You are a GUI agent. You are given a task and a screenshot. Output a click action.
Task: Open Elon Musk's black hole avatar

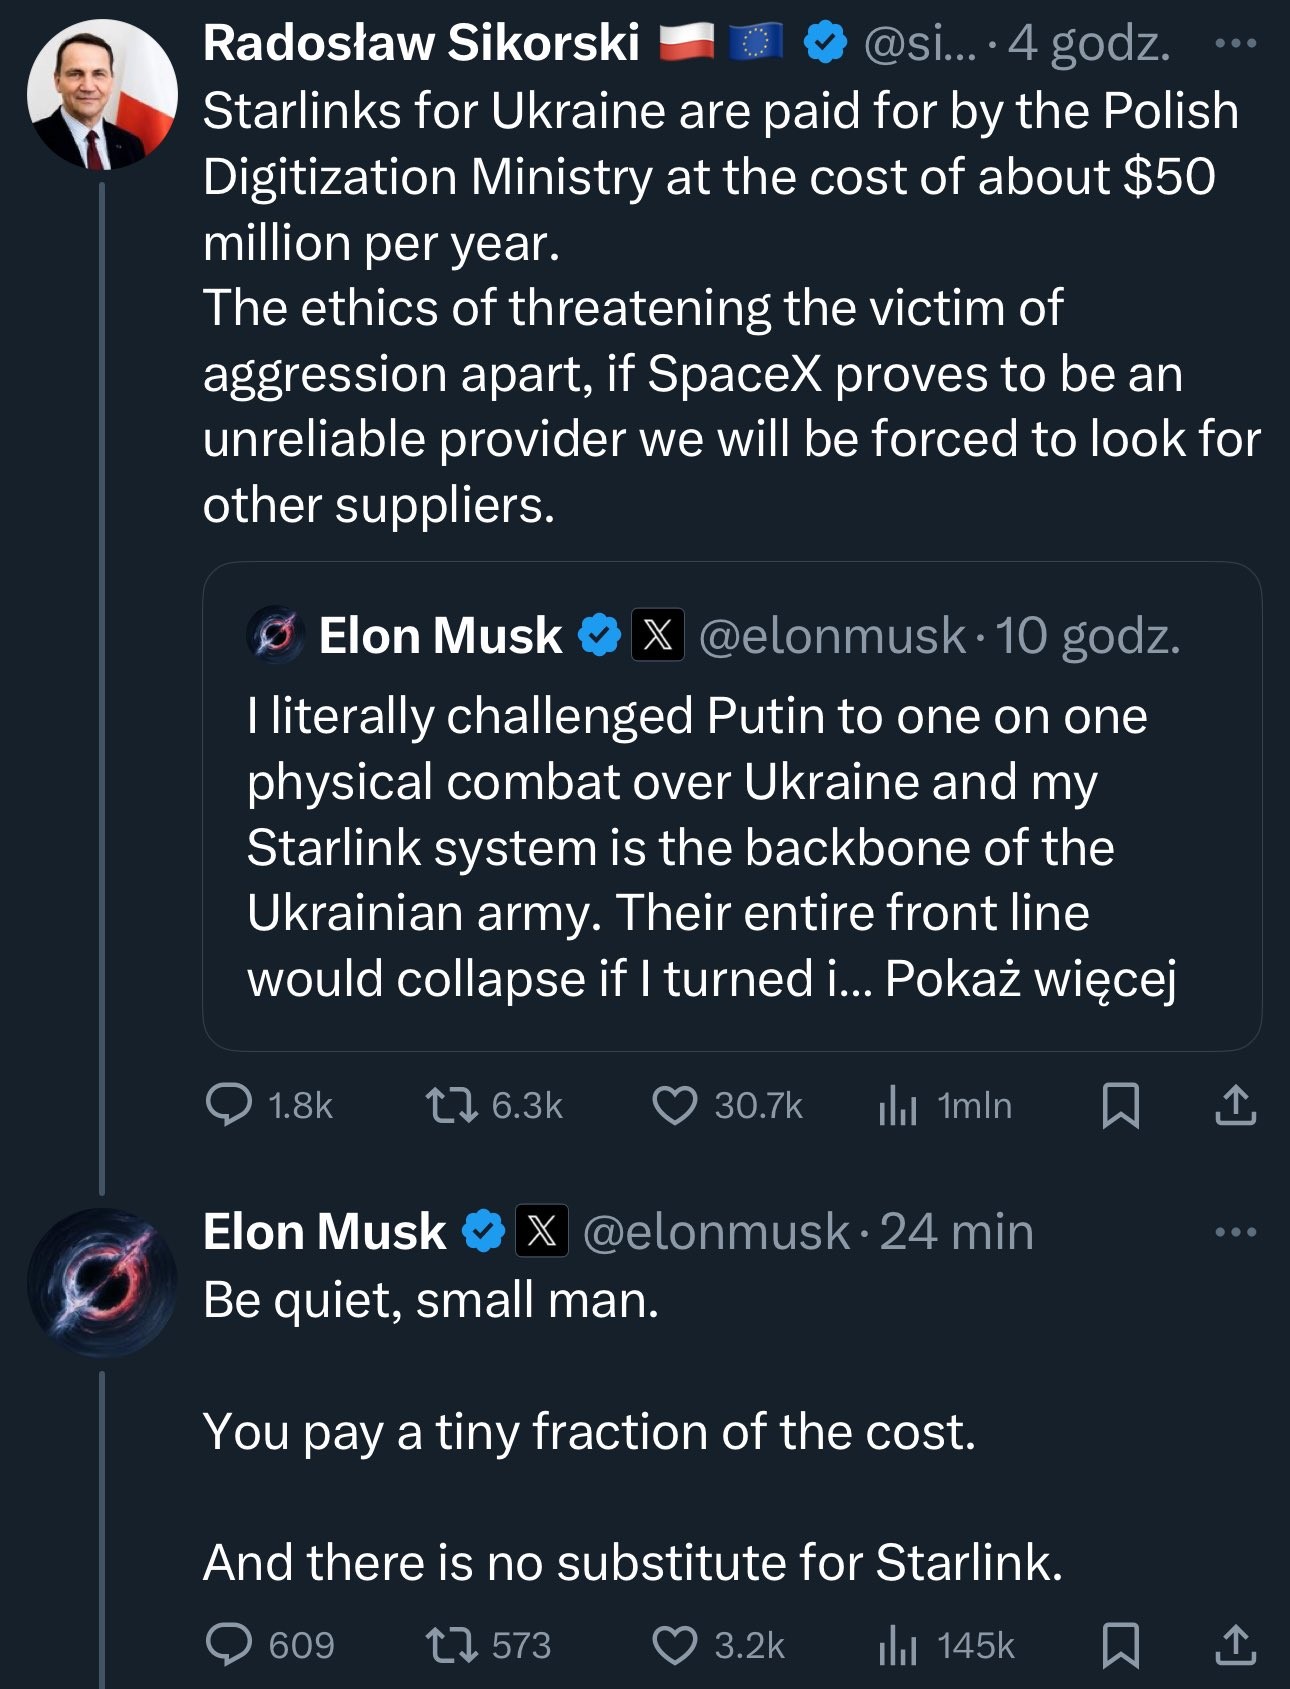pos(102,1282)
